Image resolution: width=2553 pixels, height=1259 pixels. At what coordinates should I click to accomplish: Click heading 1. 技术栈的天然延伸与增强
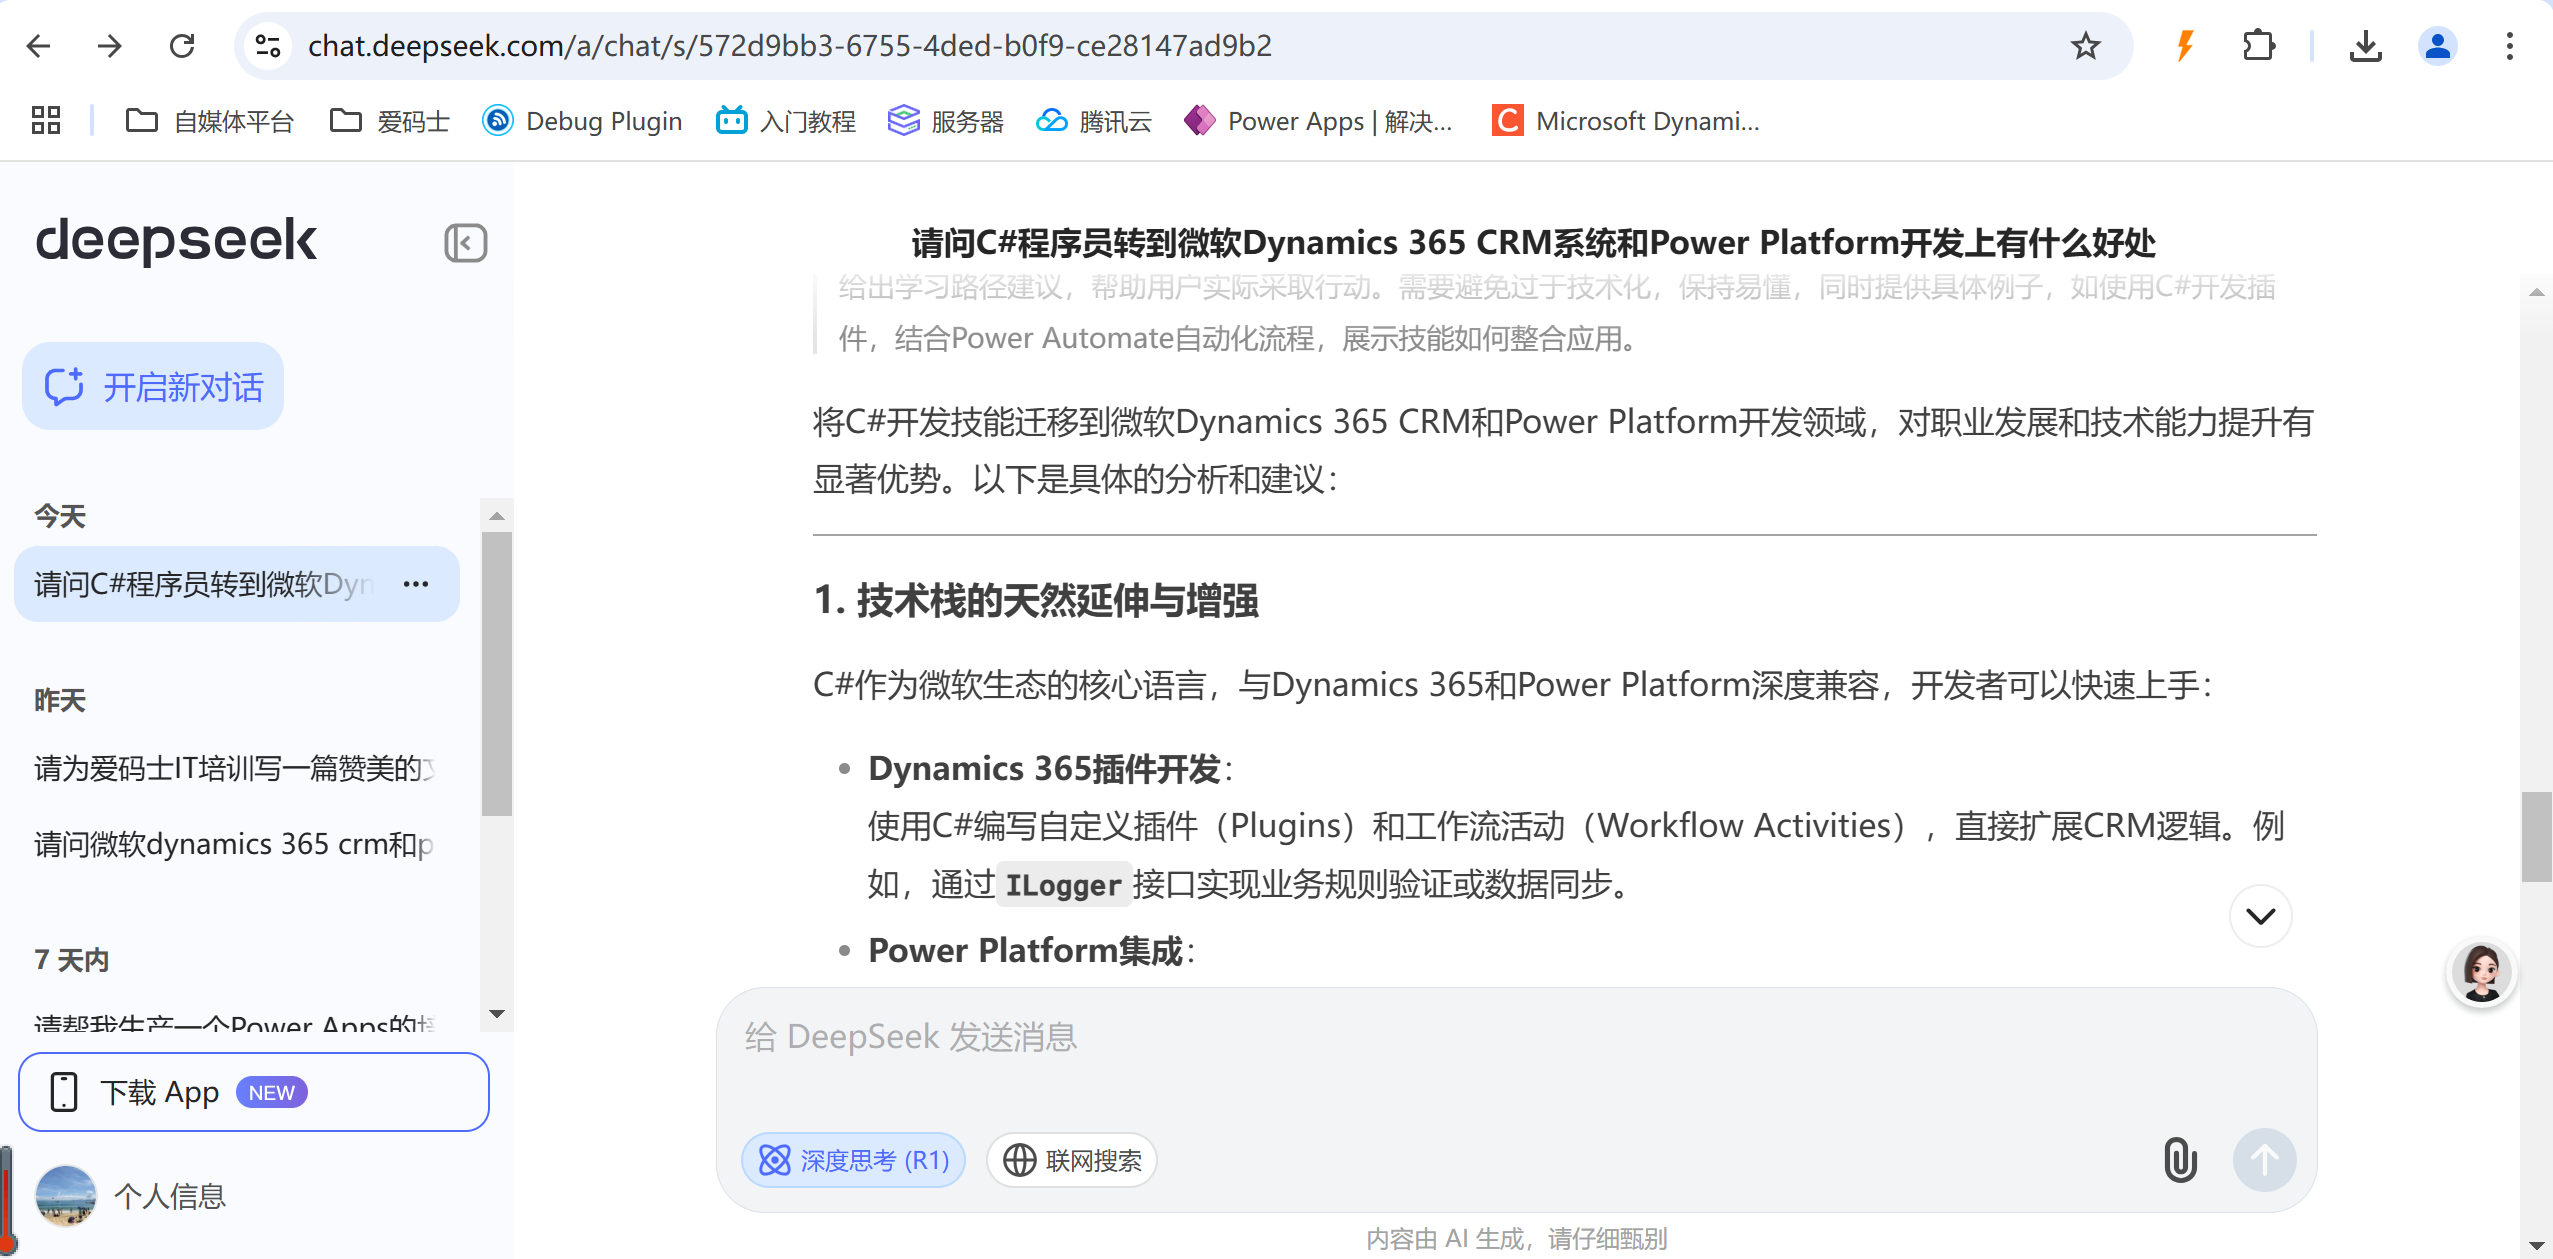coord(1035,600)
